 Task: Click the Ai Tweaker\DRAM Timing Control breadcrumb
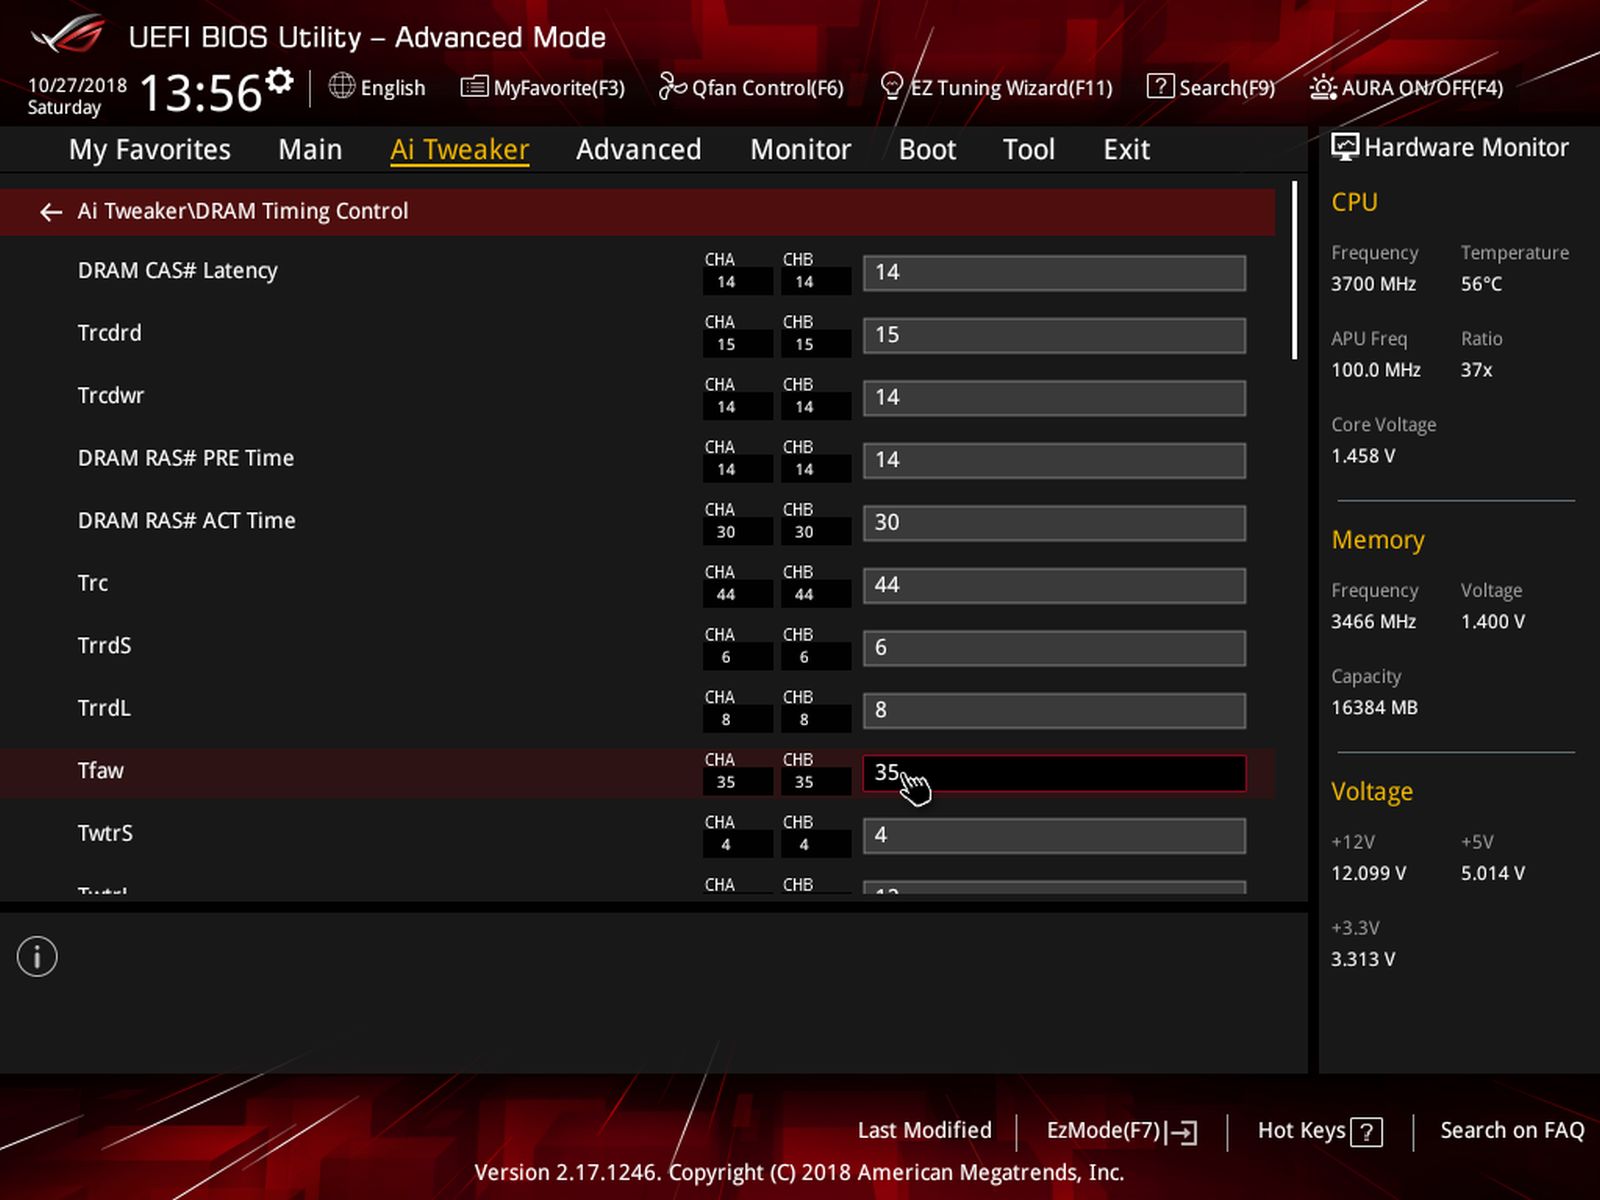[x=243, y=211]
